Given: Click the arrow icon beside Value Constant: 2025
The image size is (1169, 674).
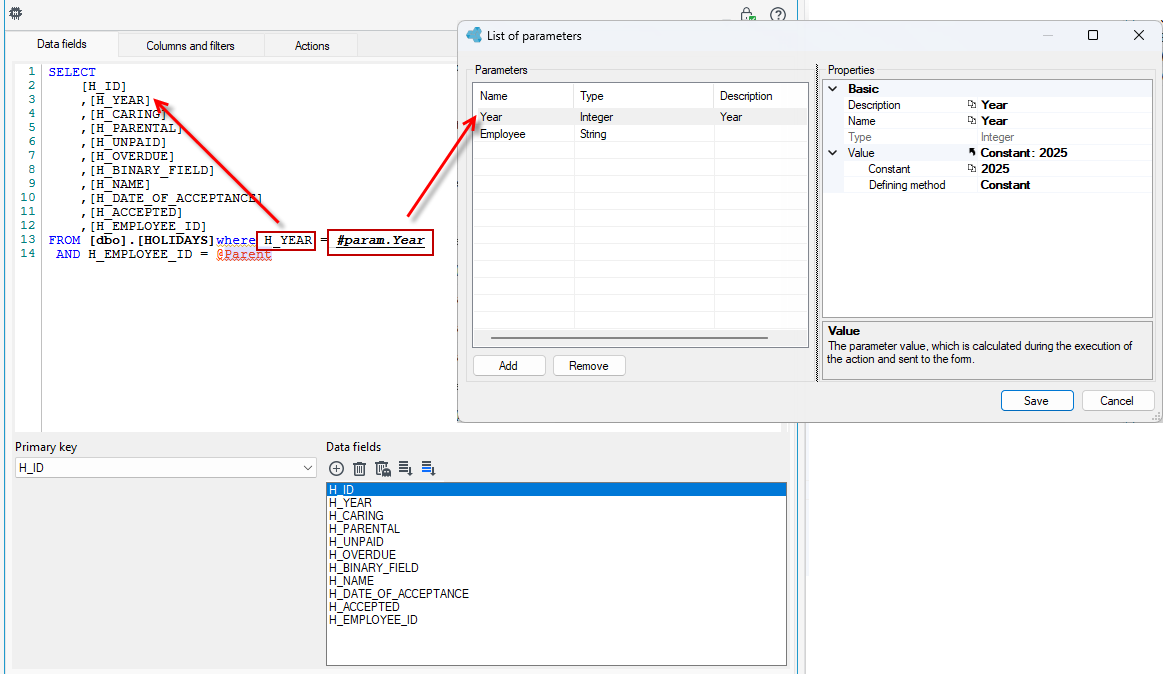Looking at the screenshot, I should pos(971,152).
